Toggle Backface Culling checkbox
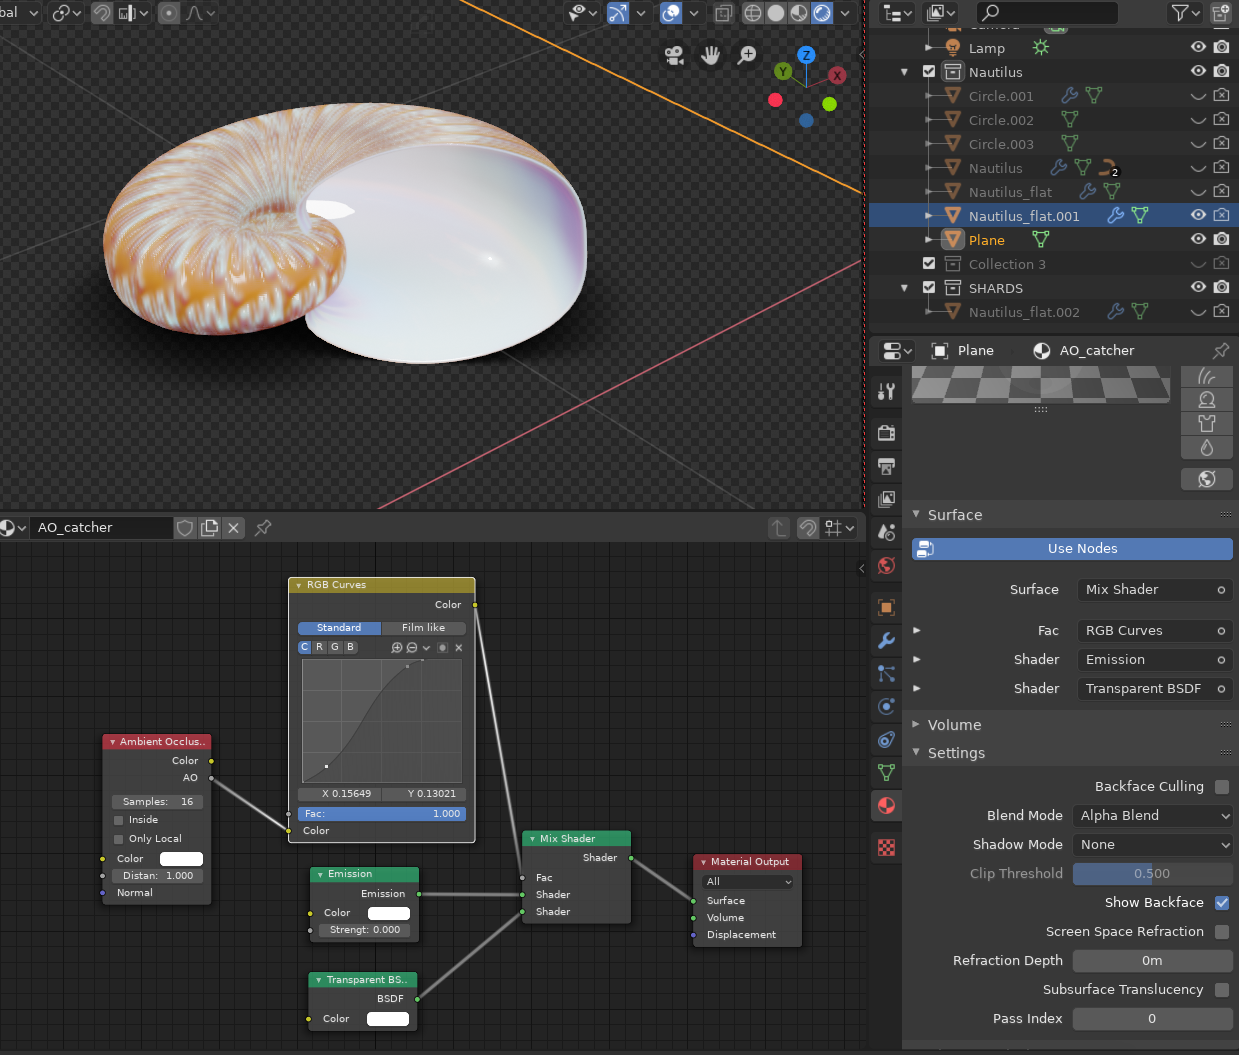This screenshot has width=1239, height=1055. (x=1222, y=787)
